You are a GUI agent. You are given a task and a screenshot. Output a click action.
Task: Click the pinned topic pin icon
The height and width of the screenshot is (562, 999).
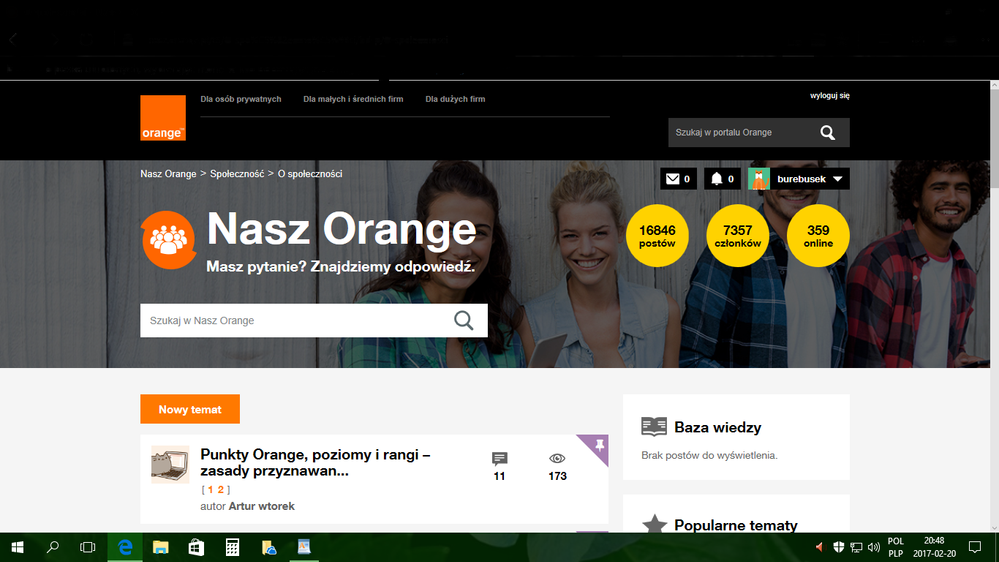(599, 445)
